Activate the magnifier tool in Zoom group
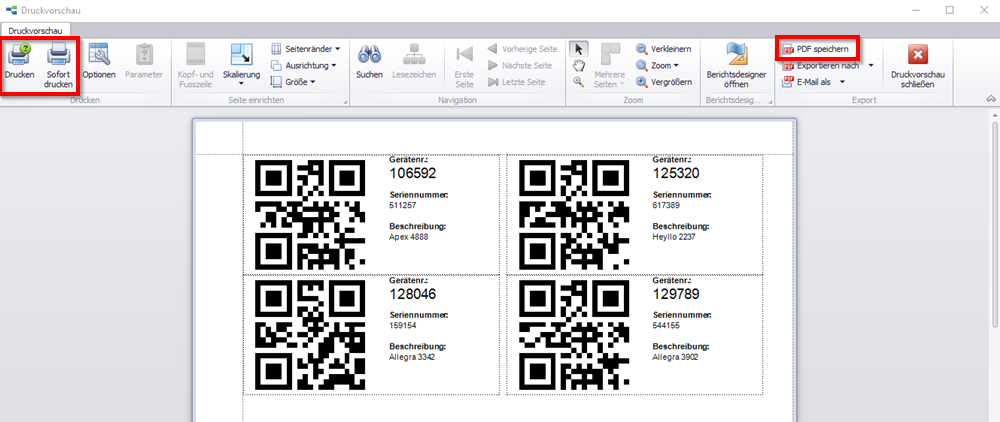The height and width of the screenshot is (422, 1000). 579,82
